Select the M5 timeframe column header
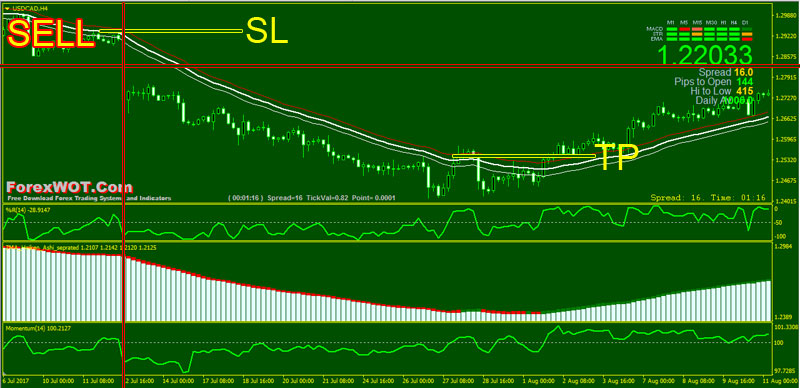Viewport: 800px width, 388px height. coord(684,22)
